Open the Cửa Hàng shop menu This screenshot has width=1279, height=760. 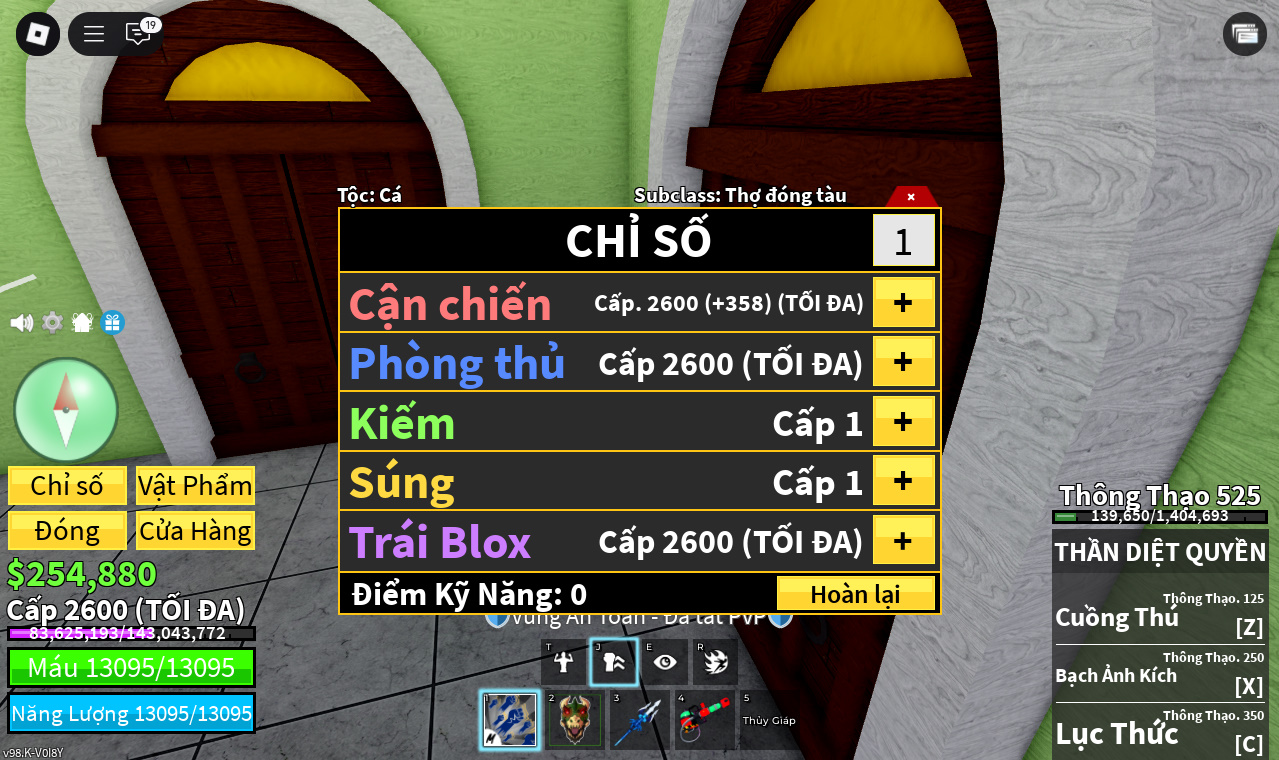[195, 531]
